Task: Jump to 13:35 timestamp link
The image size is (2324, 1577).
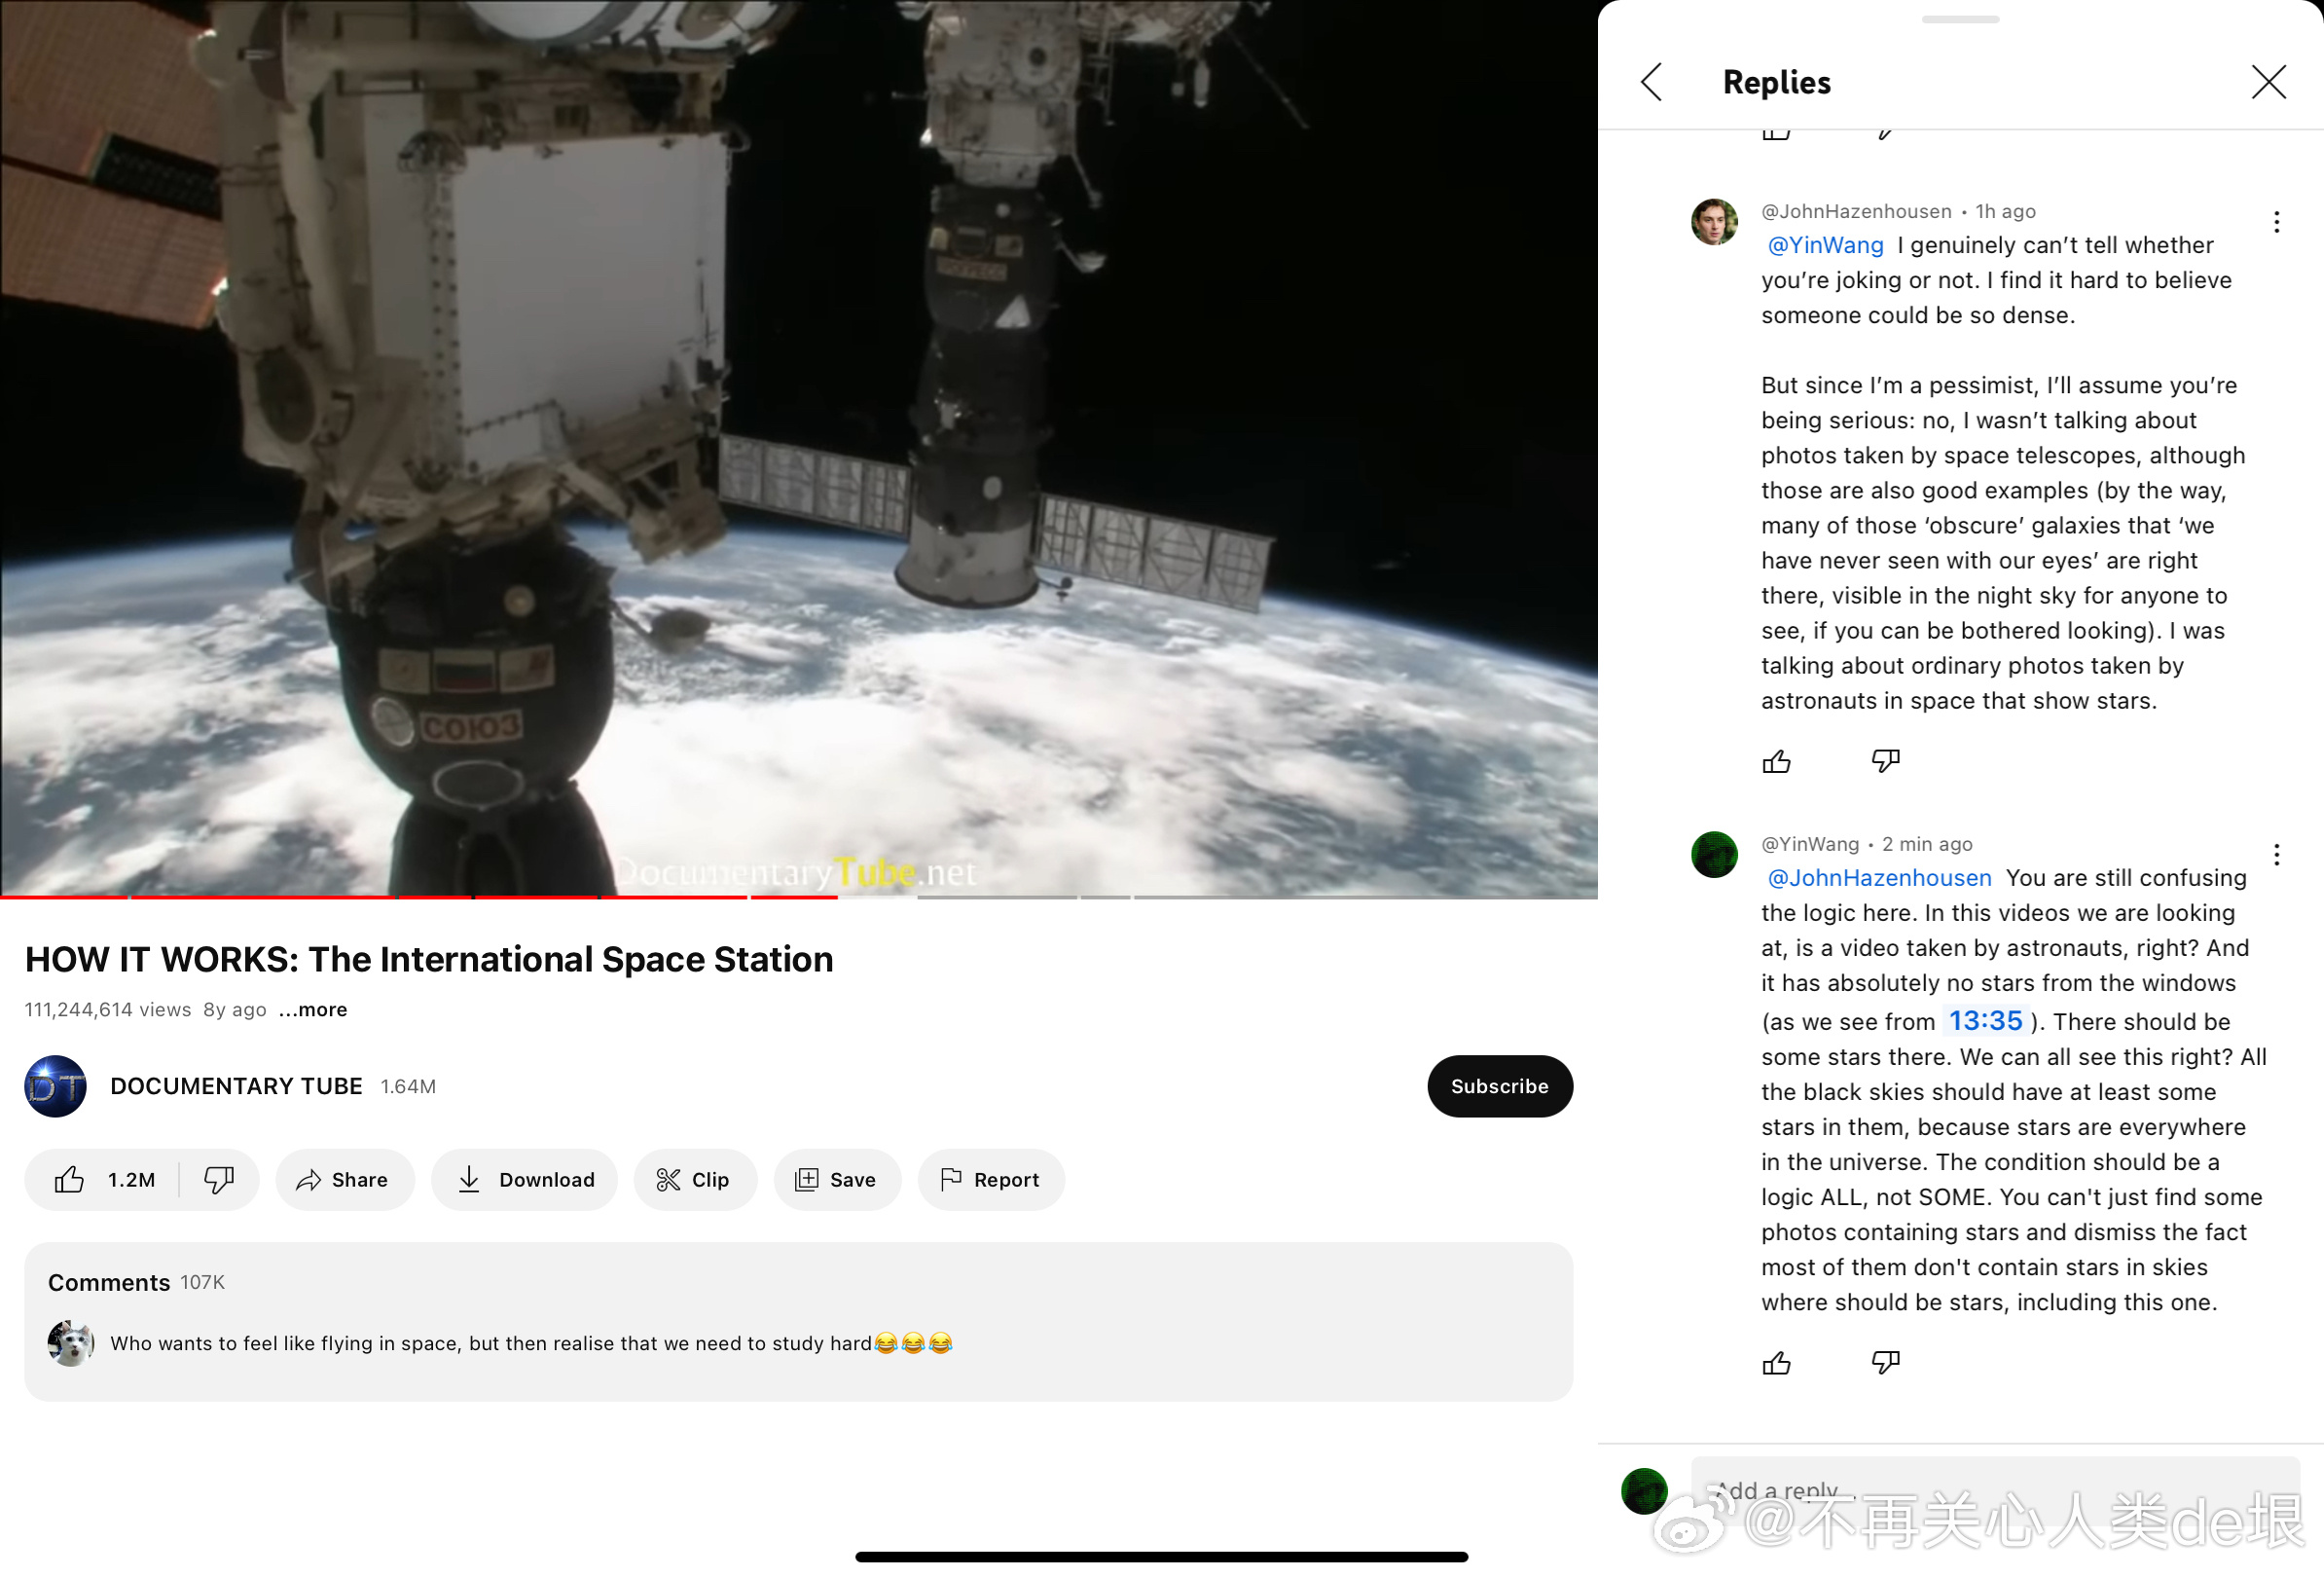Action: click(x=1985, y=1021)
